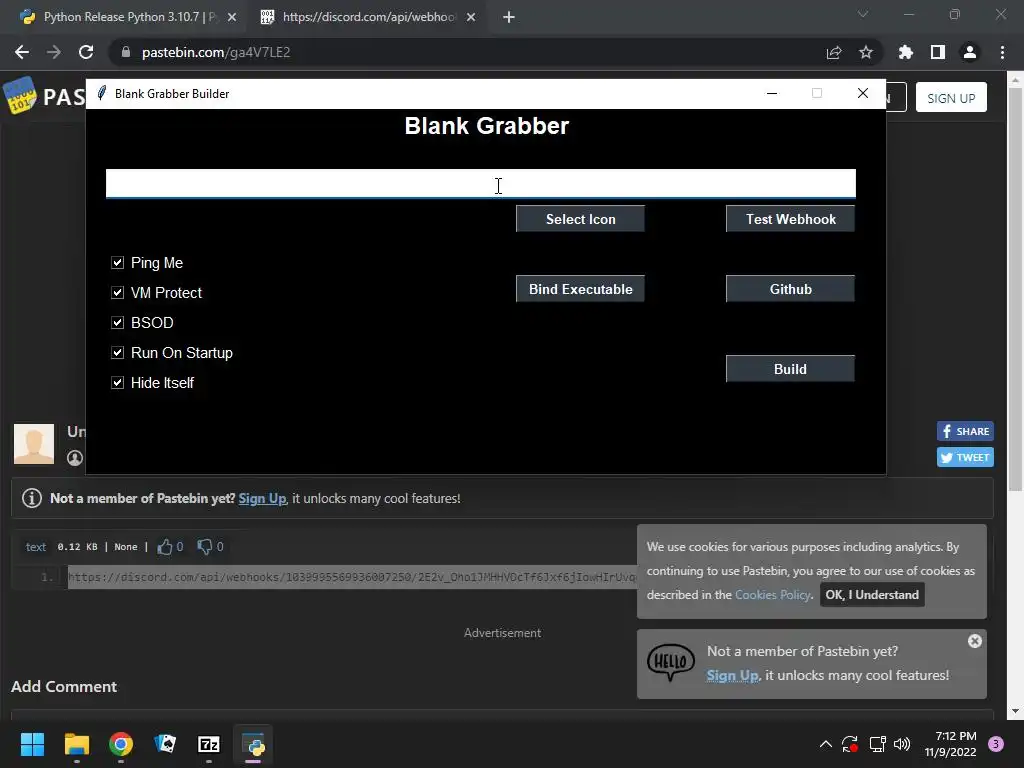Screen dimensions: 1024x768
Task: Tweet this paste button
Action: coord(965,457)
